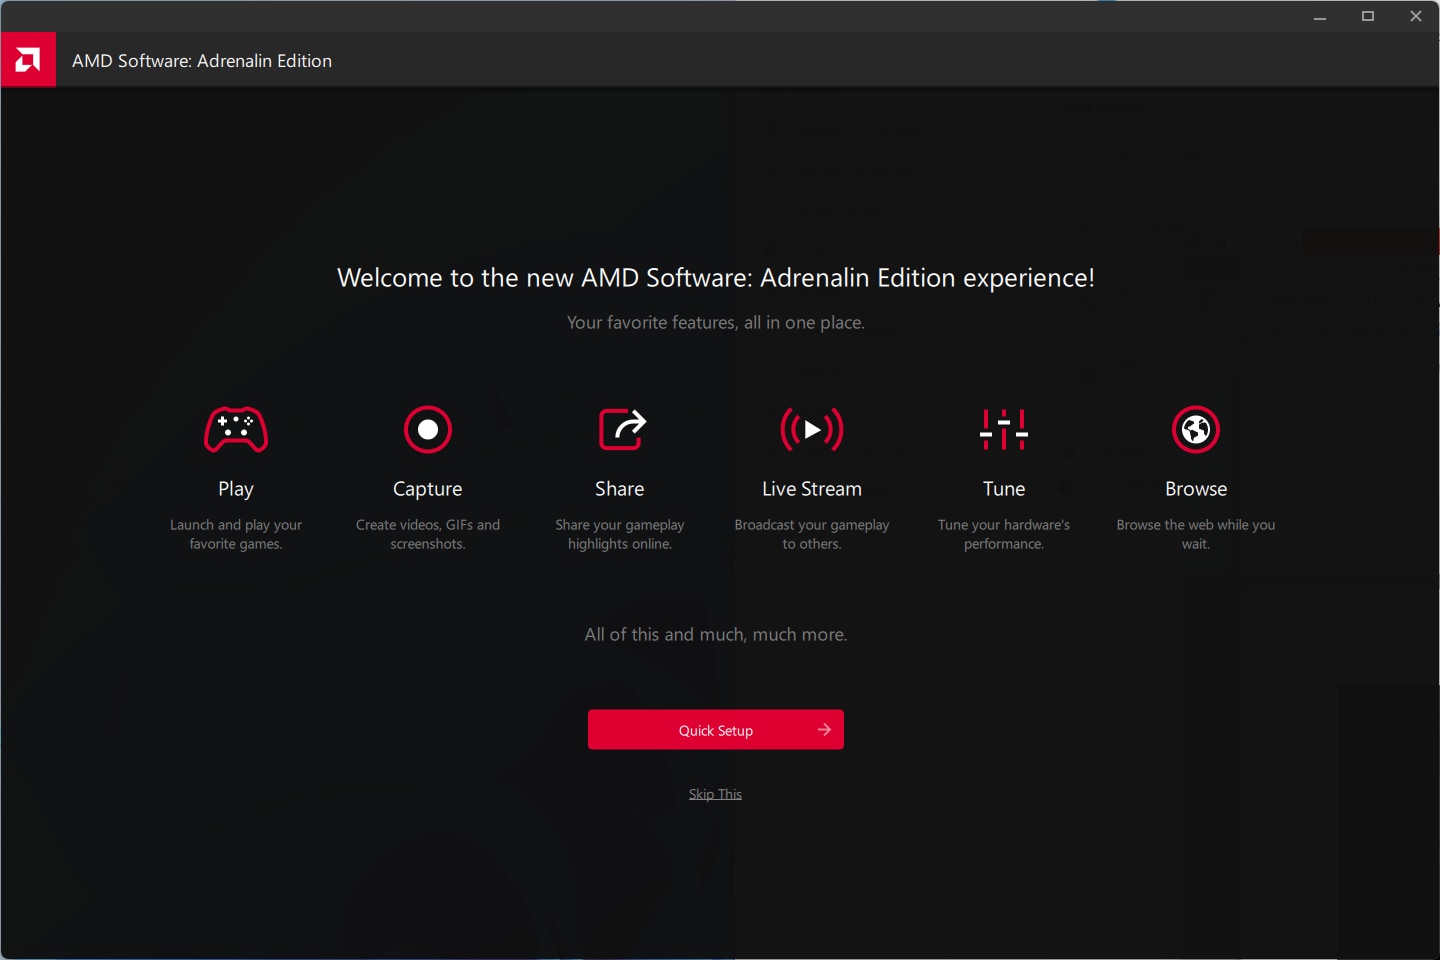Image resolution: width=1440 pixels, height=960 pixels.
Task: Click 'Share your gameplay highlights online.' text
Action: pyautogui.click(x=620, y=534)
